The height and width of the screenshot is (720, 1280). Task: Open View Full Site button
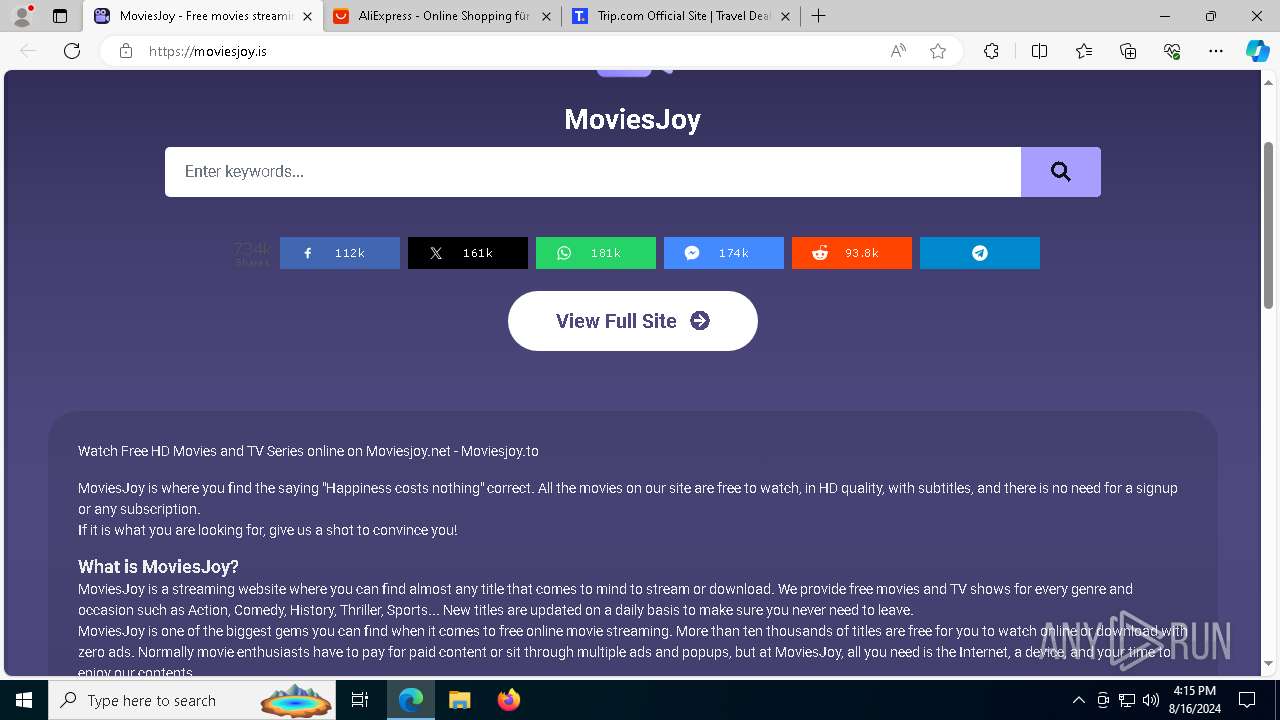tap(633, 321)
